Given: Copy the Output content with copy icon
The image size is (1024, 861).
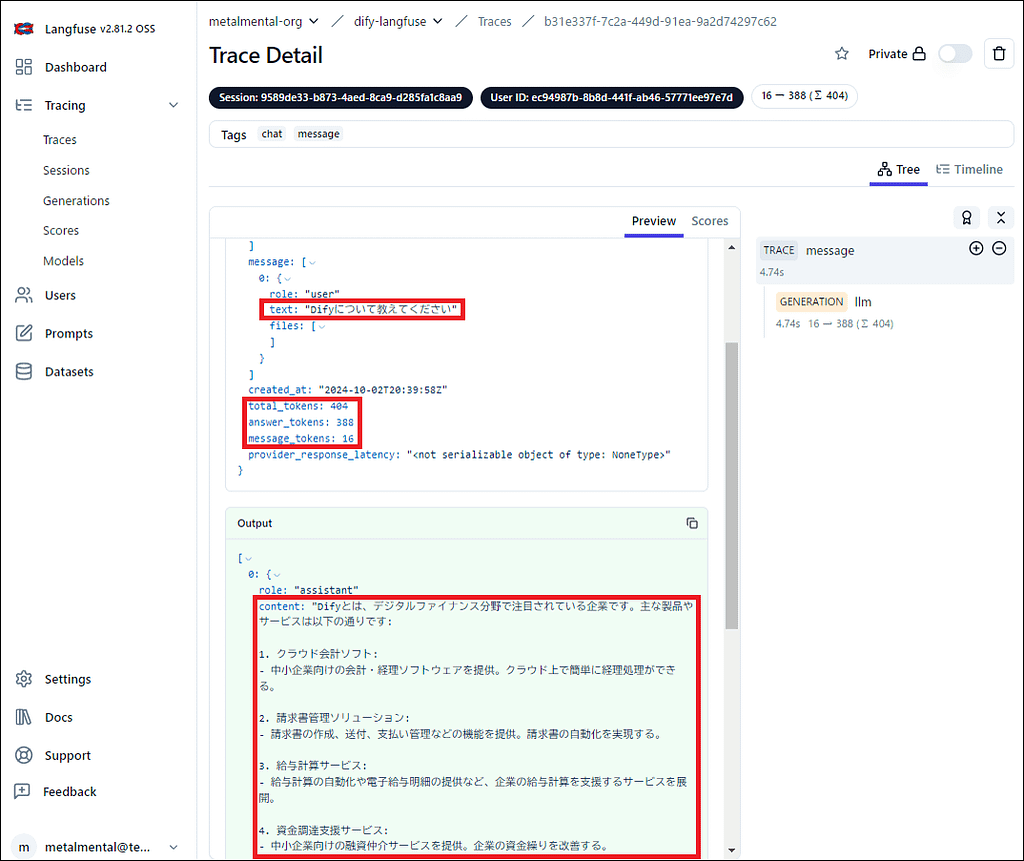Looking at the screenshot, I should (x=691, y=523).
